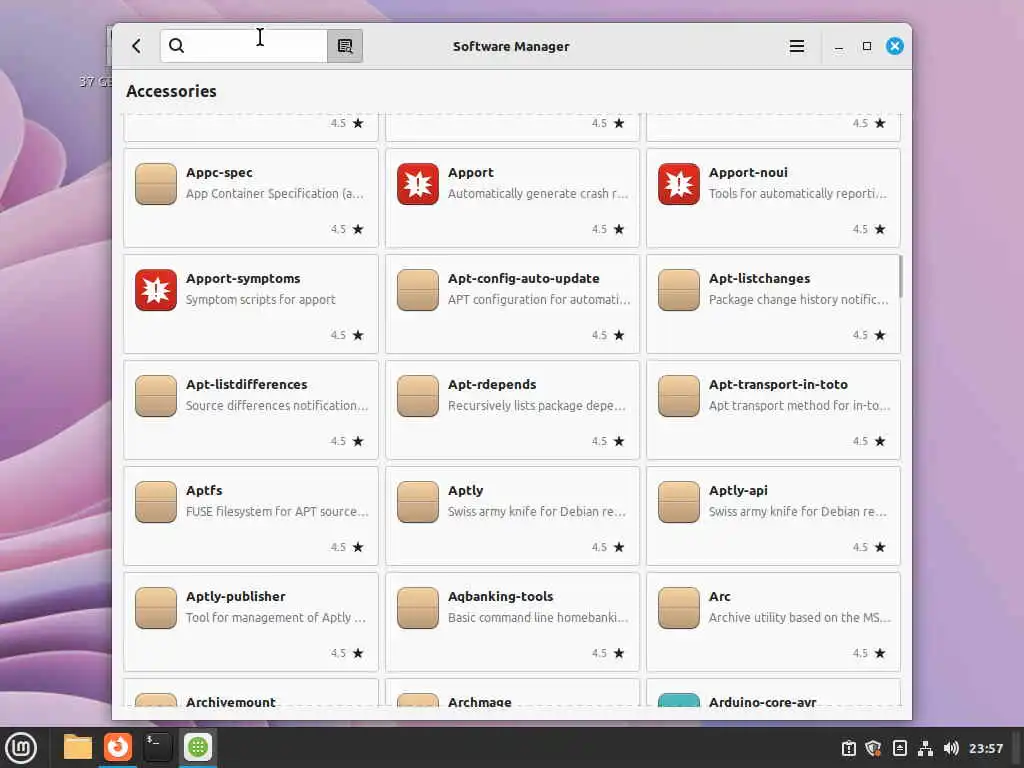Click the Apt-rdepends package icon
This screenshot has width=1024, height=768.
pyautogui.click(x=418, y=396)
